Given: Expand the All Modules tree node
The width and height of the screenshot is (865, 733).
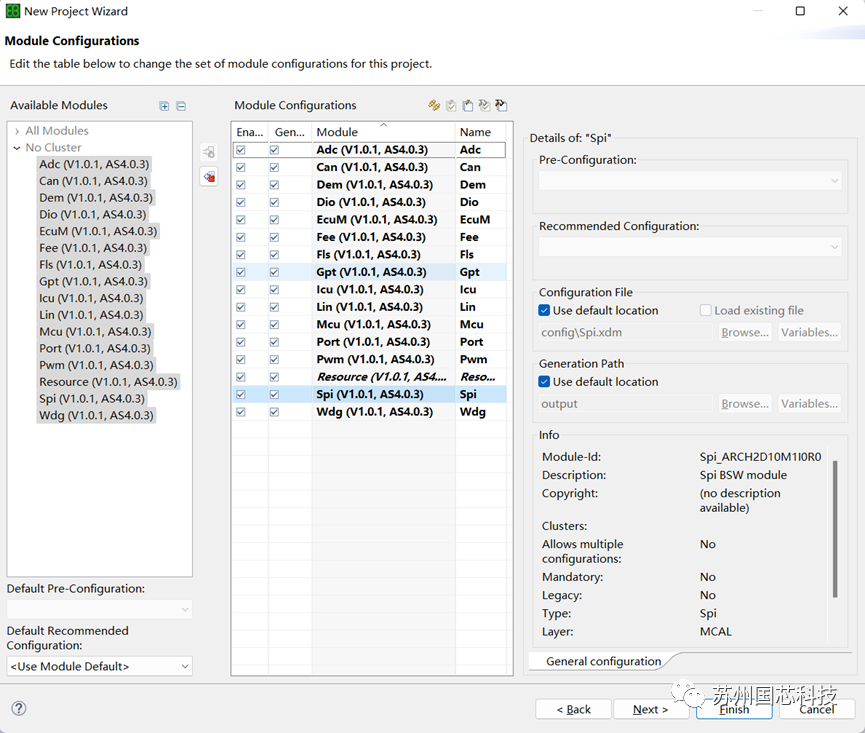Looking at the screenshot, I should [x=17, y=131].
